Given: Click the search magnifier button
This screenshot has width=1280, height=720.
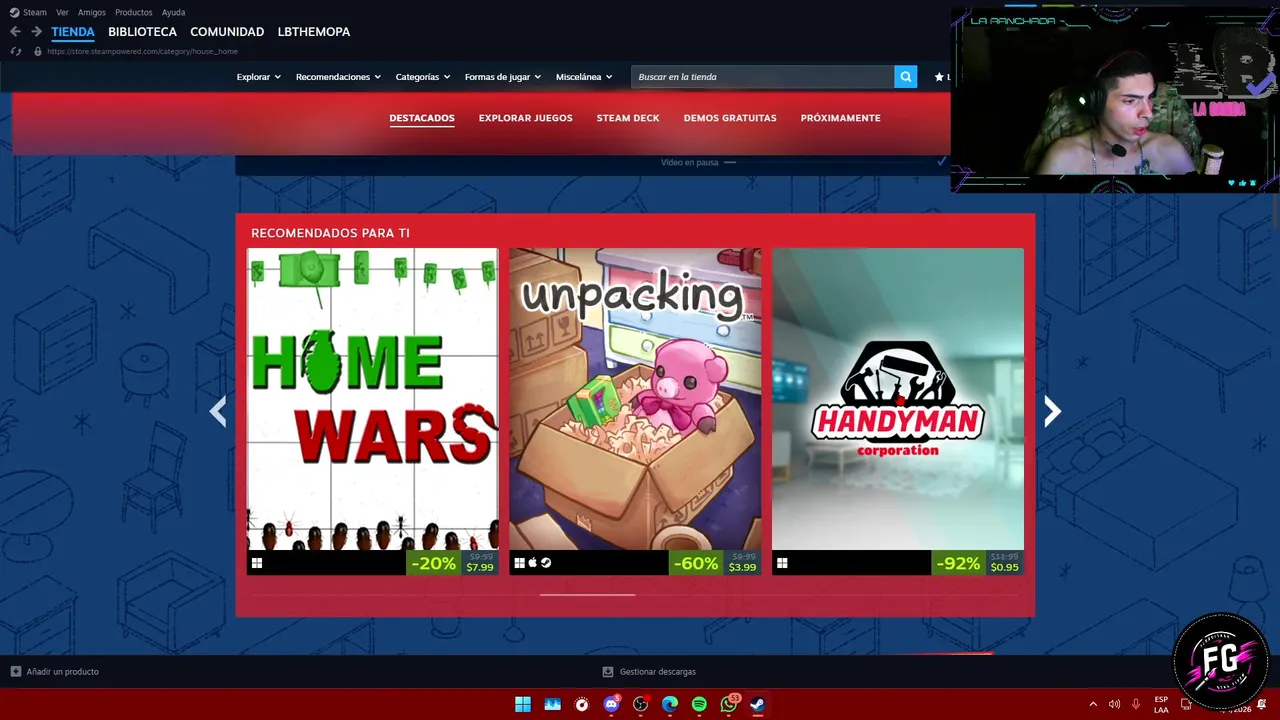Looking at the screenshot, I should 905,77.
